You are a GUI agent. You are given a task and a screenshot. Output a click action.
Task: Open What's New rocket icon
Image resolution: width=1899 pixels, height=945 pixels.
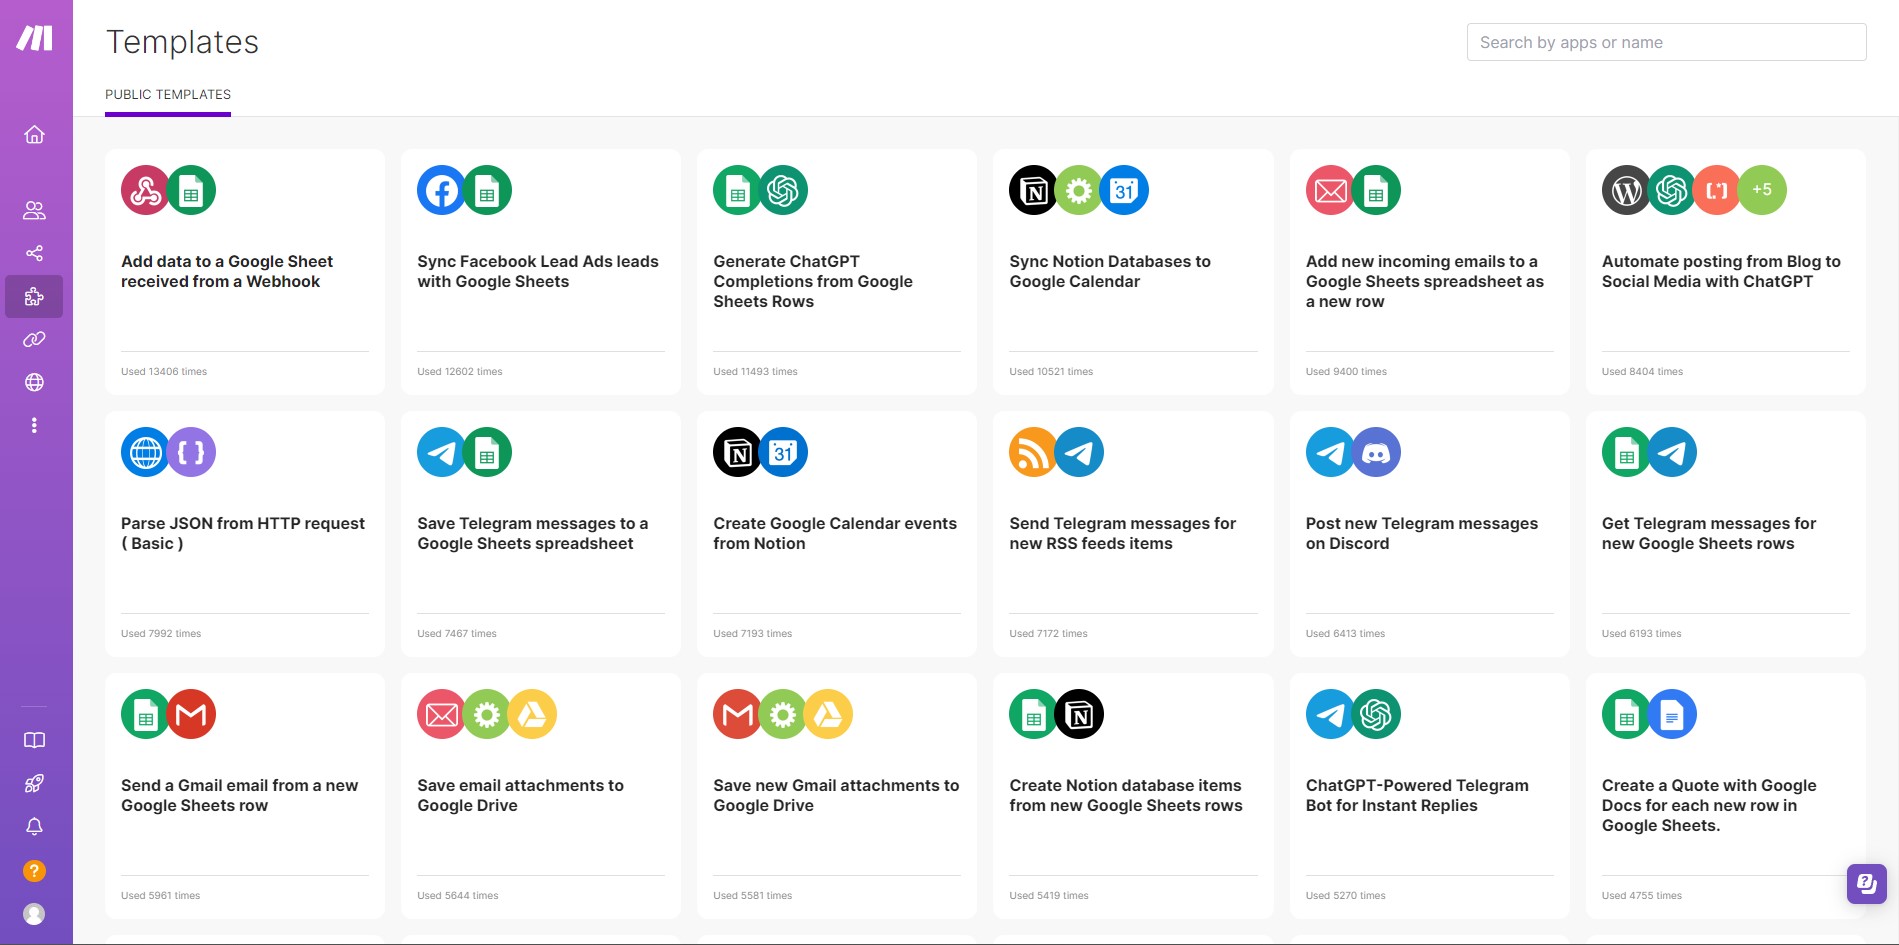tap(34, 783)
